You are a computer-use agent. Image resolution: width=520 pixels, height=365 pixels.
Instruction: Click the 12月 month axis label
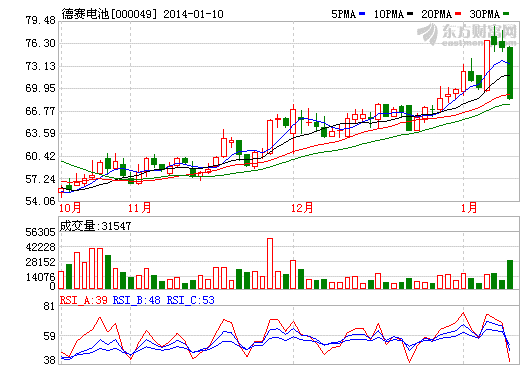tap(302, 208)
